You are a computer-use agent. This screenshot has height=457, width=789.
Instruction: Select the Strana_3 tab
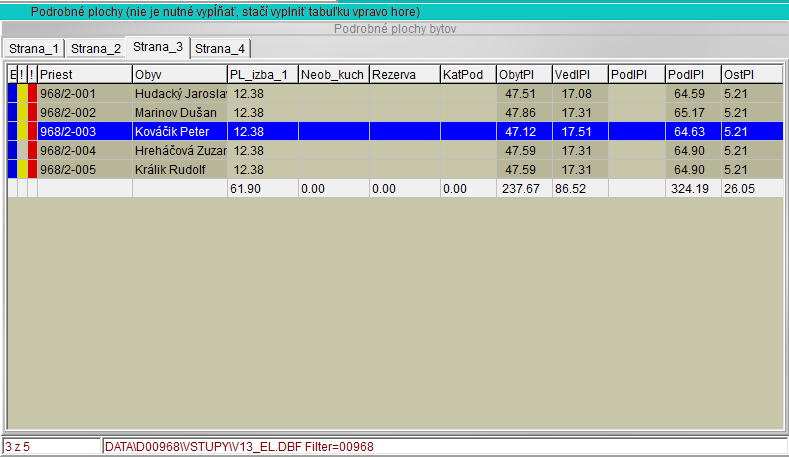tap(157, 47)
